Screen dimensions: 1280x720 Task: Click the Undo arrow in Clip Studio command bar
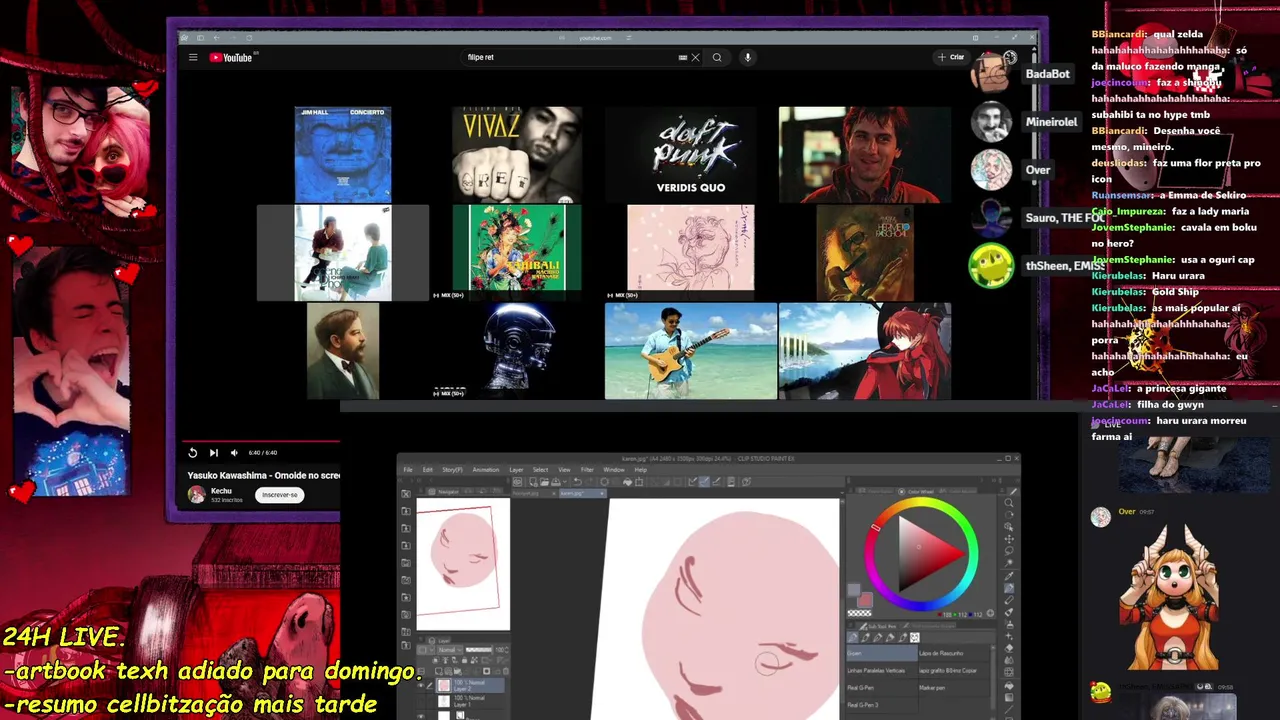coord(577,482)
